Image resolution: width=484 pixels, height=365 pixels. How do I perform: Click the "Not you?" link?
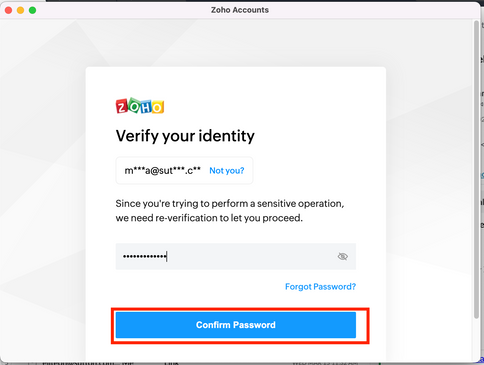pos(227,171)
